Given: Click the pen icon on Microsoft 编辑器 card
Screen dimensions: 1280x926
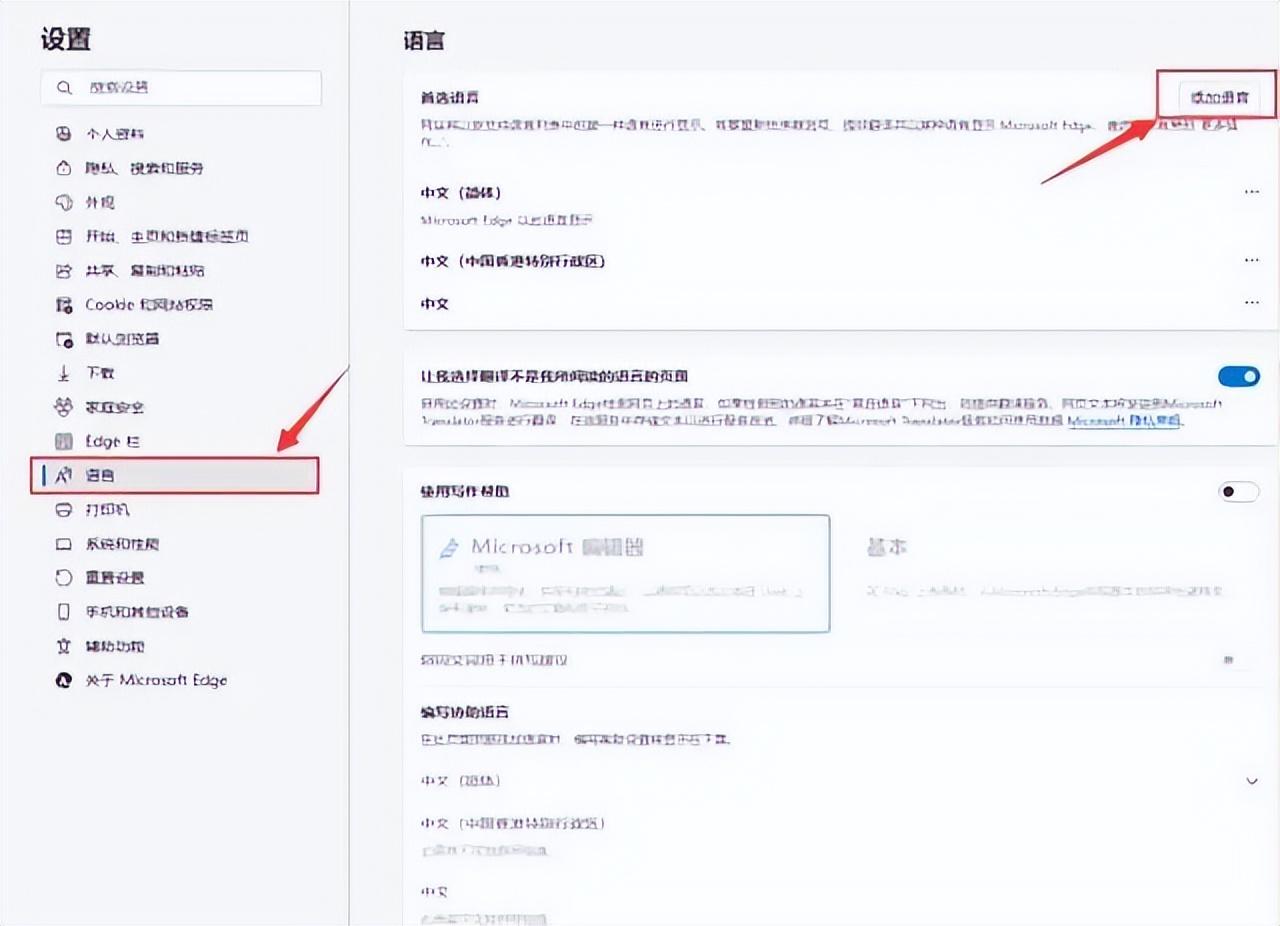Looking at the screenshot, I should [450, 548].
